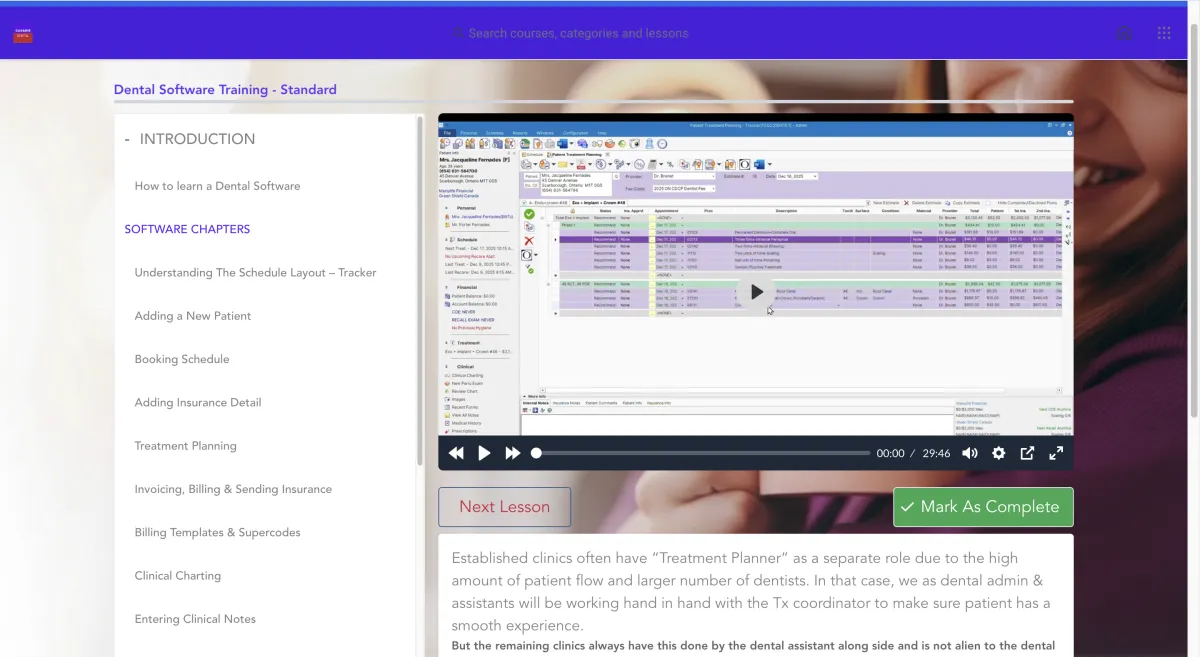The height and width of the screenshot is (657, 1200).
Task: Click the lesson list sidebar scrollbar
Action: (x=420, y=290)
